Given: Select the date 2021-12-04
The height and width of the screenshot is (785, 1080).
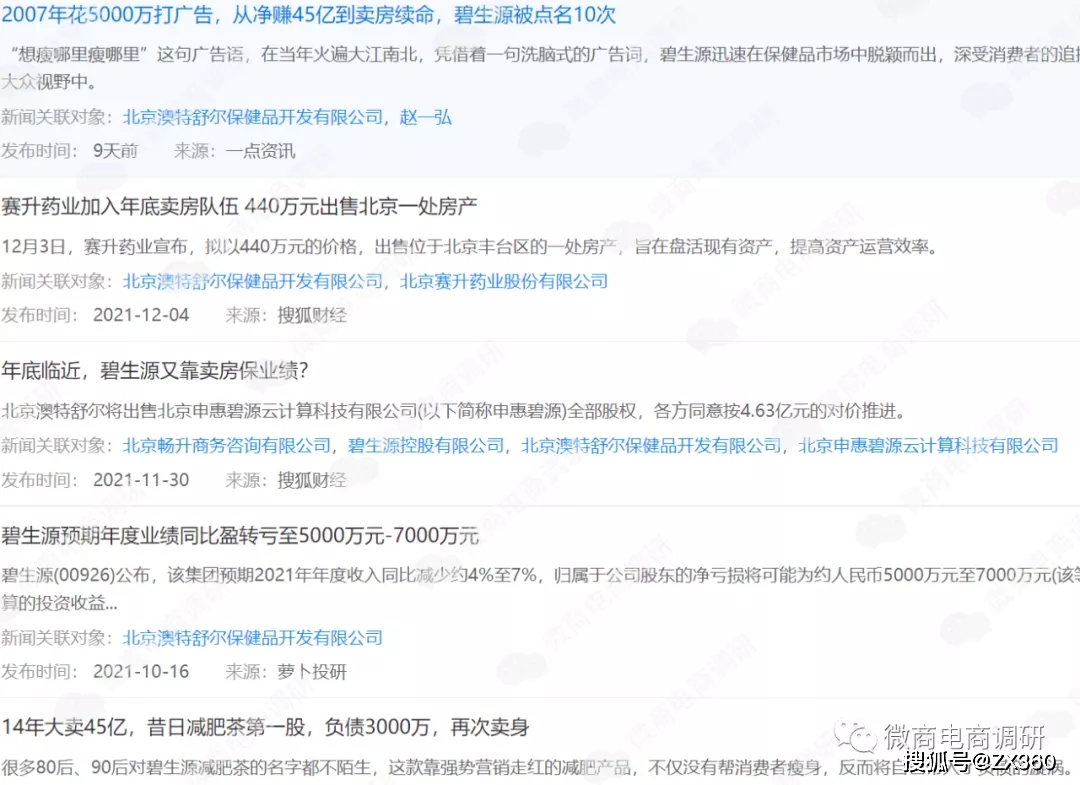Looking at the screenshot, I should tap(141, 315).
